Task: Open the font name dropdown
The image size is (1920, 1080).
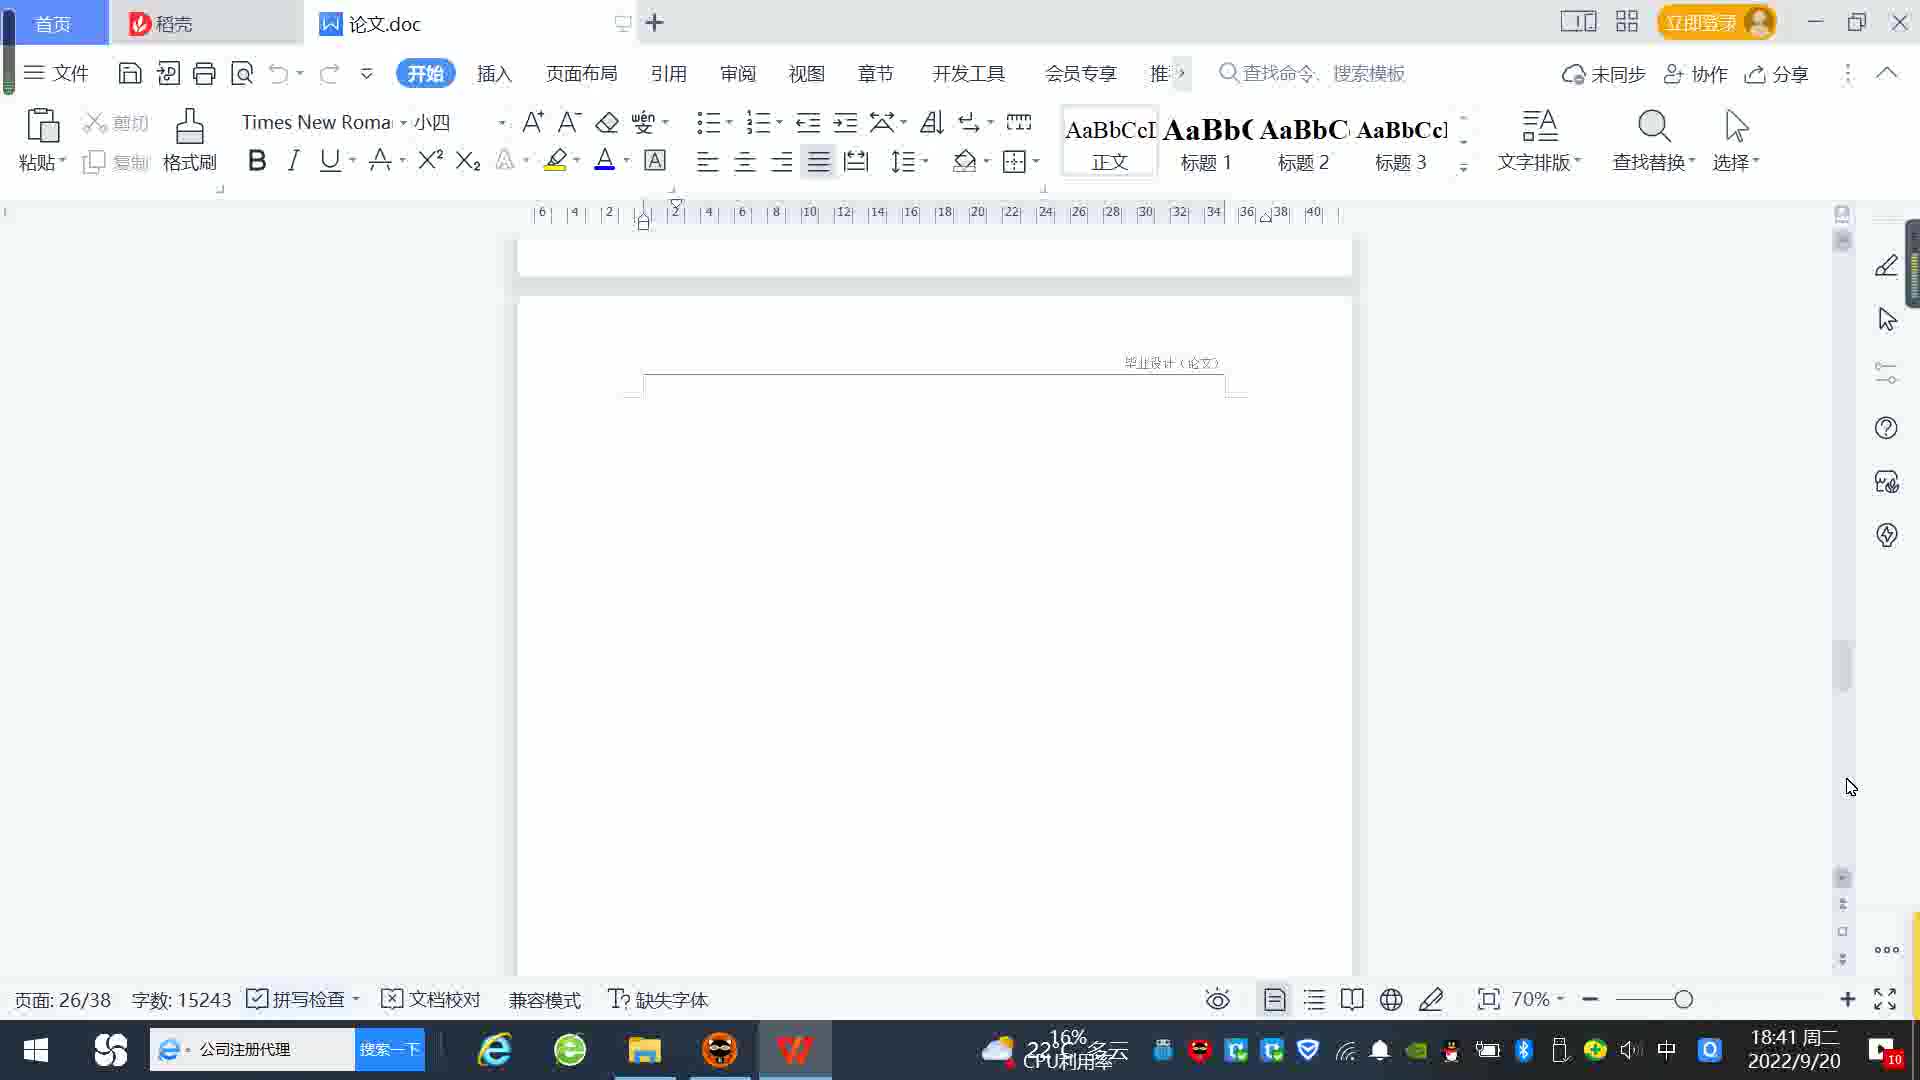Action: point(403,122)
